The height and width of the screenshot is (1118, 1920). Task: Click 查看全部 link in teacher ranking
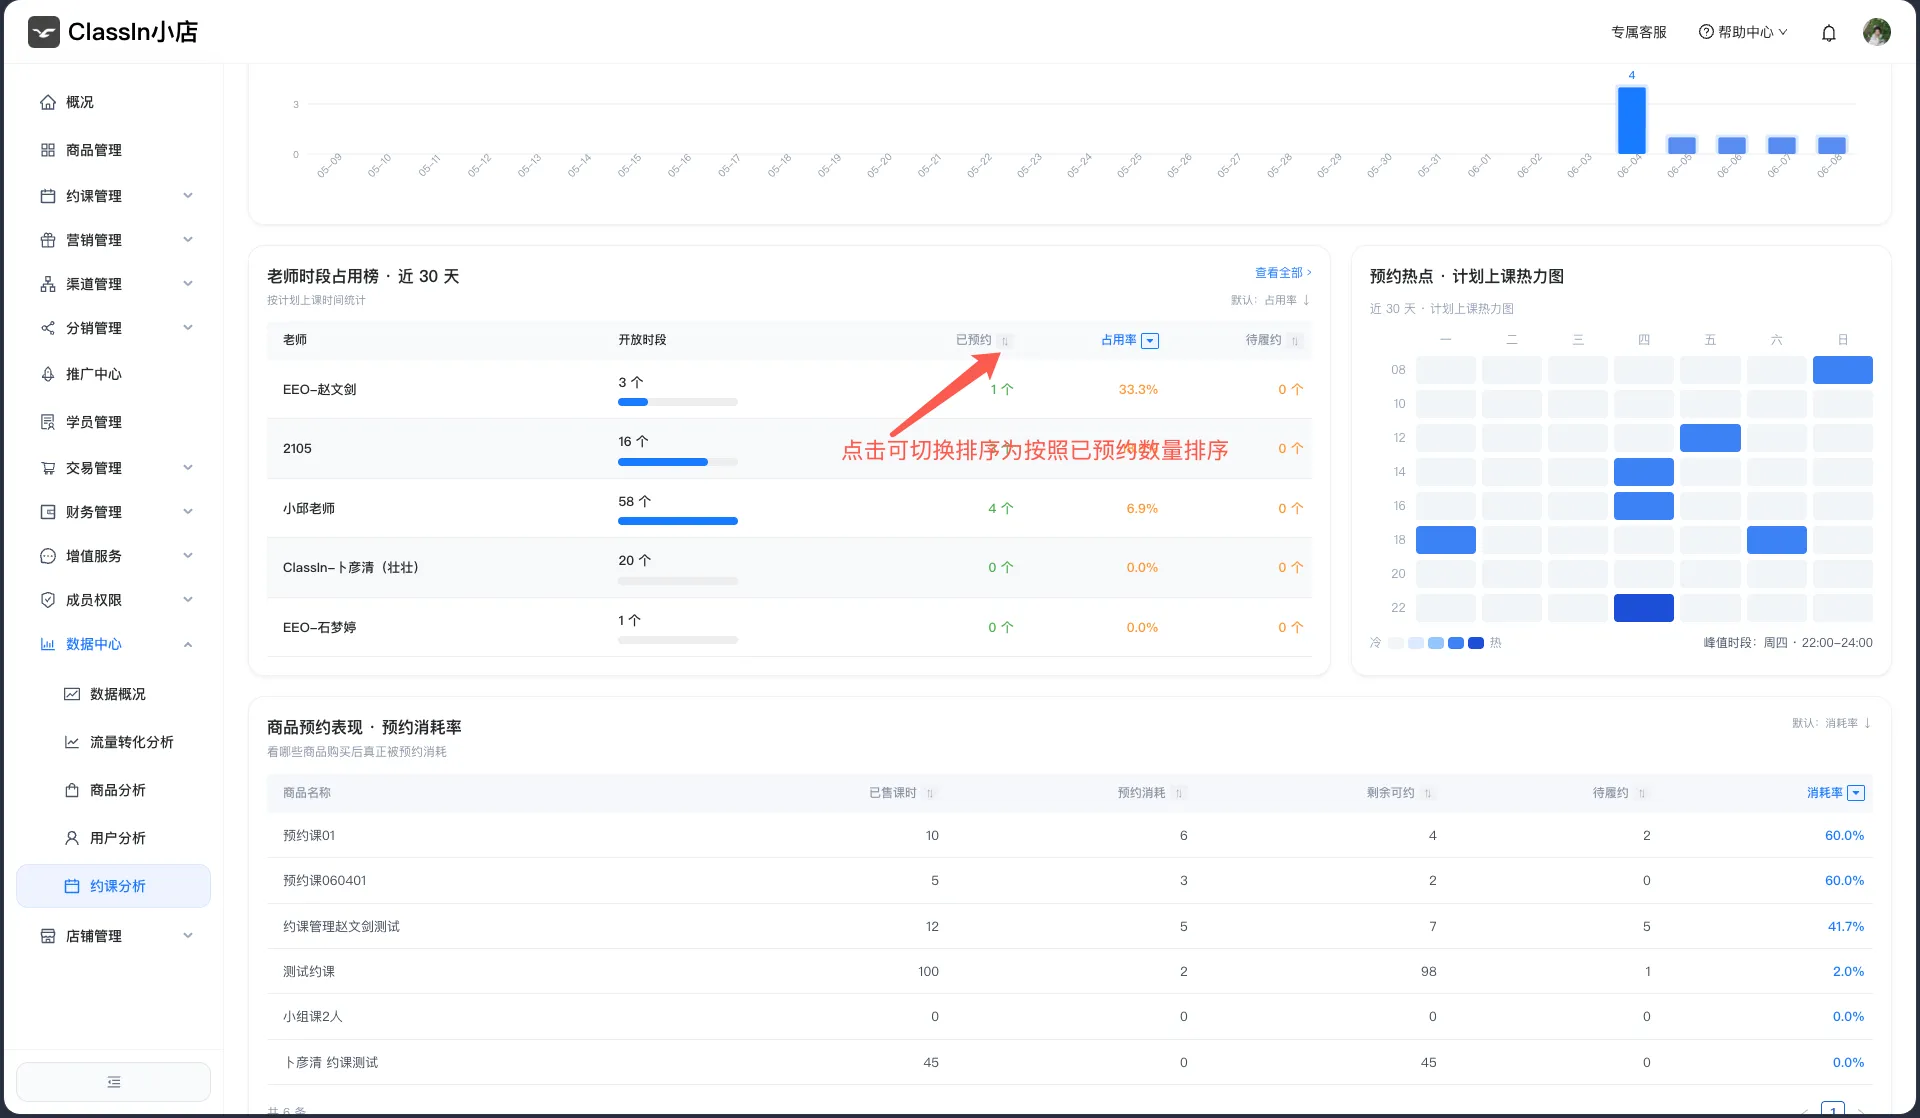[x=1283, y=273]
